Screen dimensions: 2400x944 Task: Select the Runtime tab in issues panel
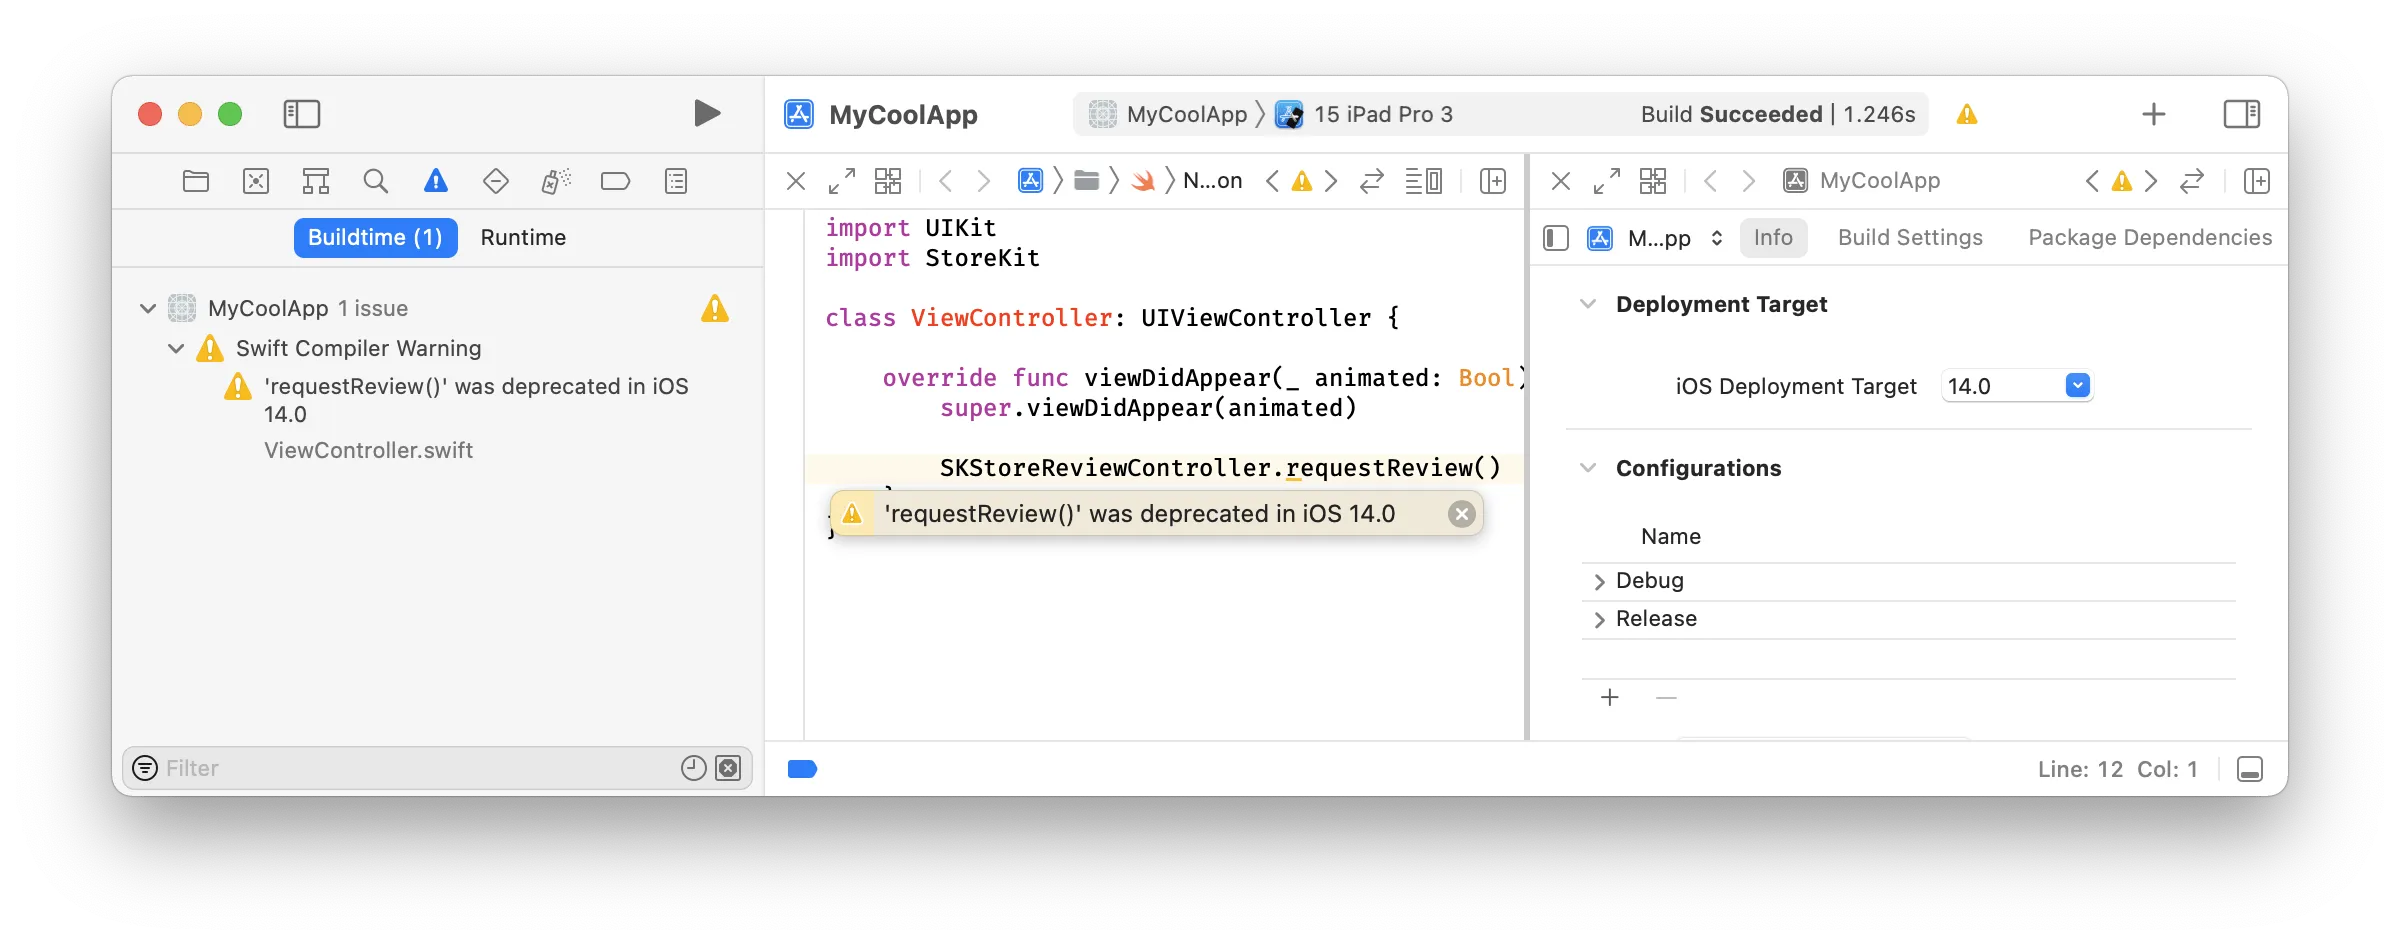pyautogui.click(x=523, y=237)
